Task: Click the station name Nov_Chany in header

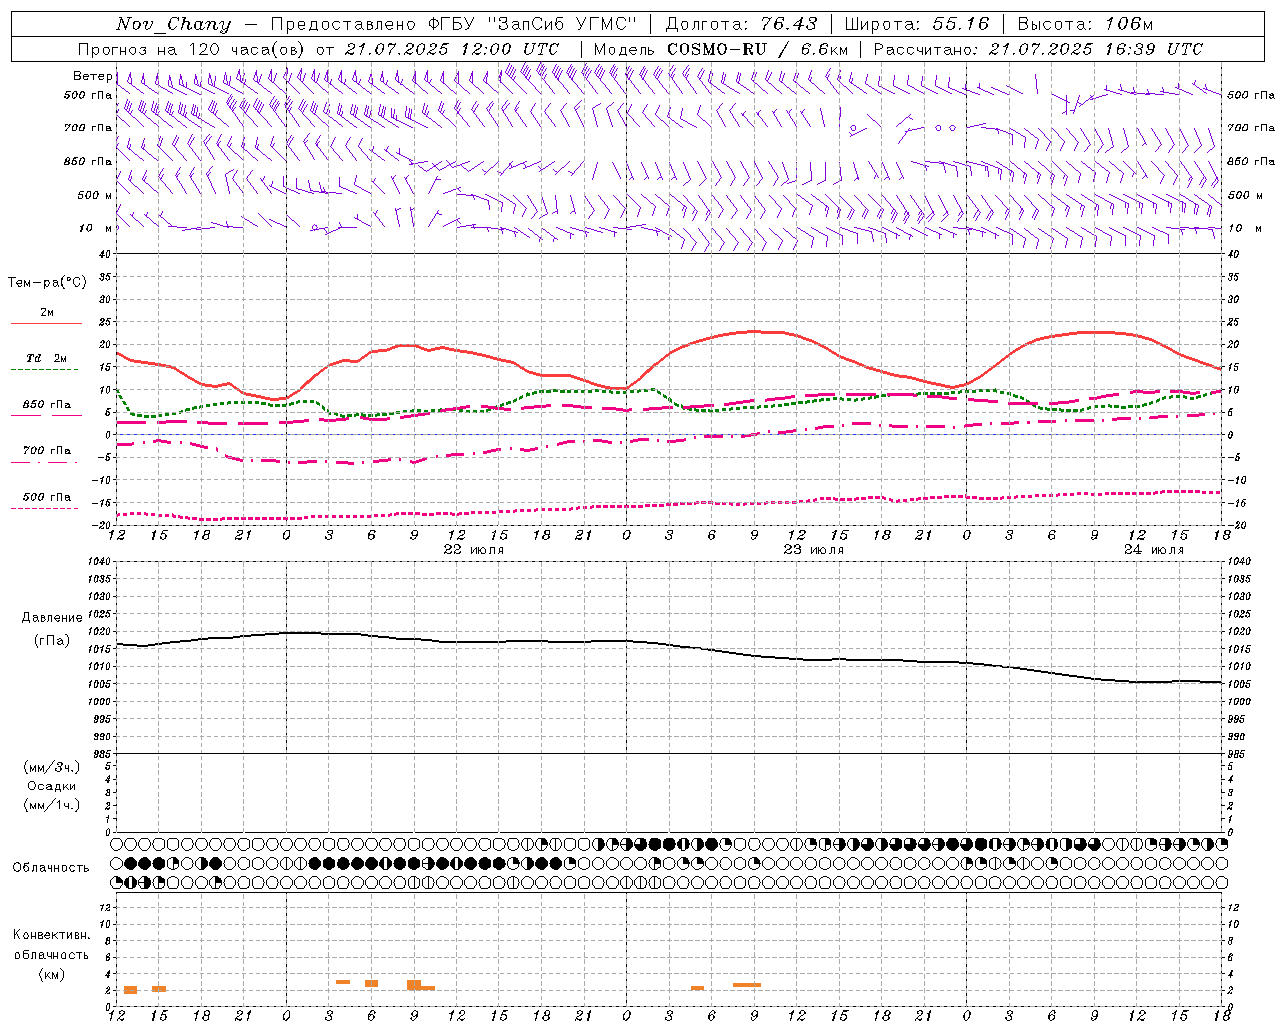Action: coord(173,24)
